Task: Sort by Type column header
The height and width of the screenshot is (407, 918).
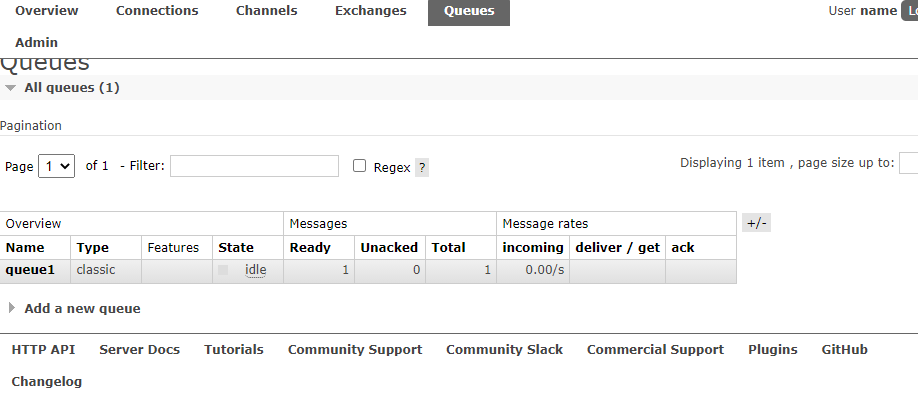Action: tap(93, 248)
